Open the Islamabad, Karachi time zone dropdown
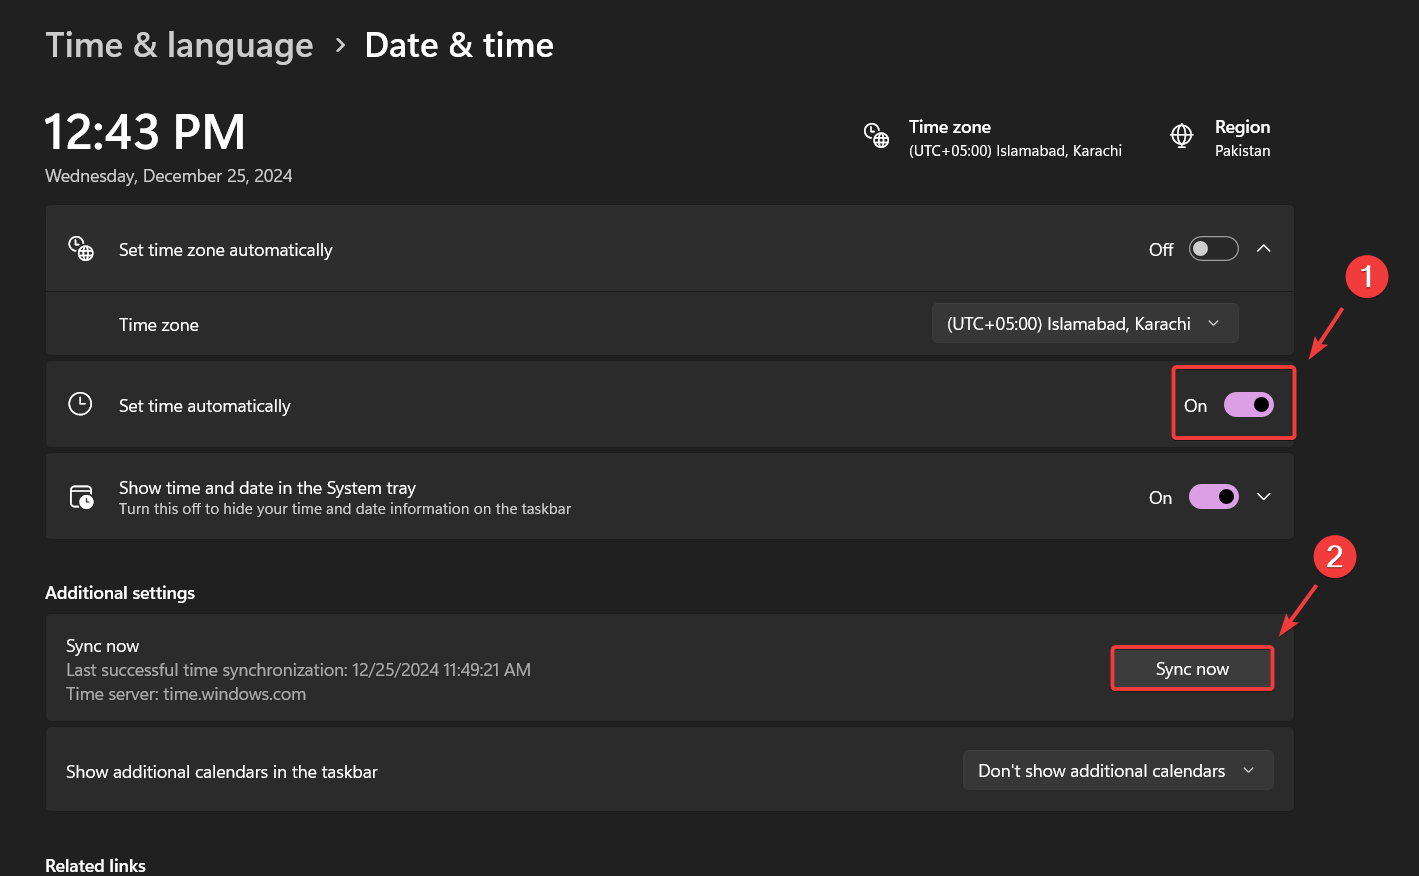The width and height of the screenshot is (1419, 876). pos(1084,324)
